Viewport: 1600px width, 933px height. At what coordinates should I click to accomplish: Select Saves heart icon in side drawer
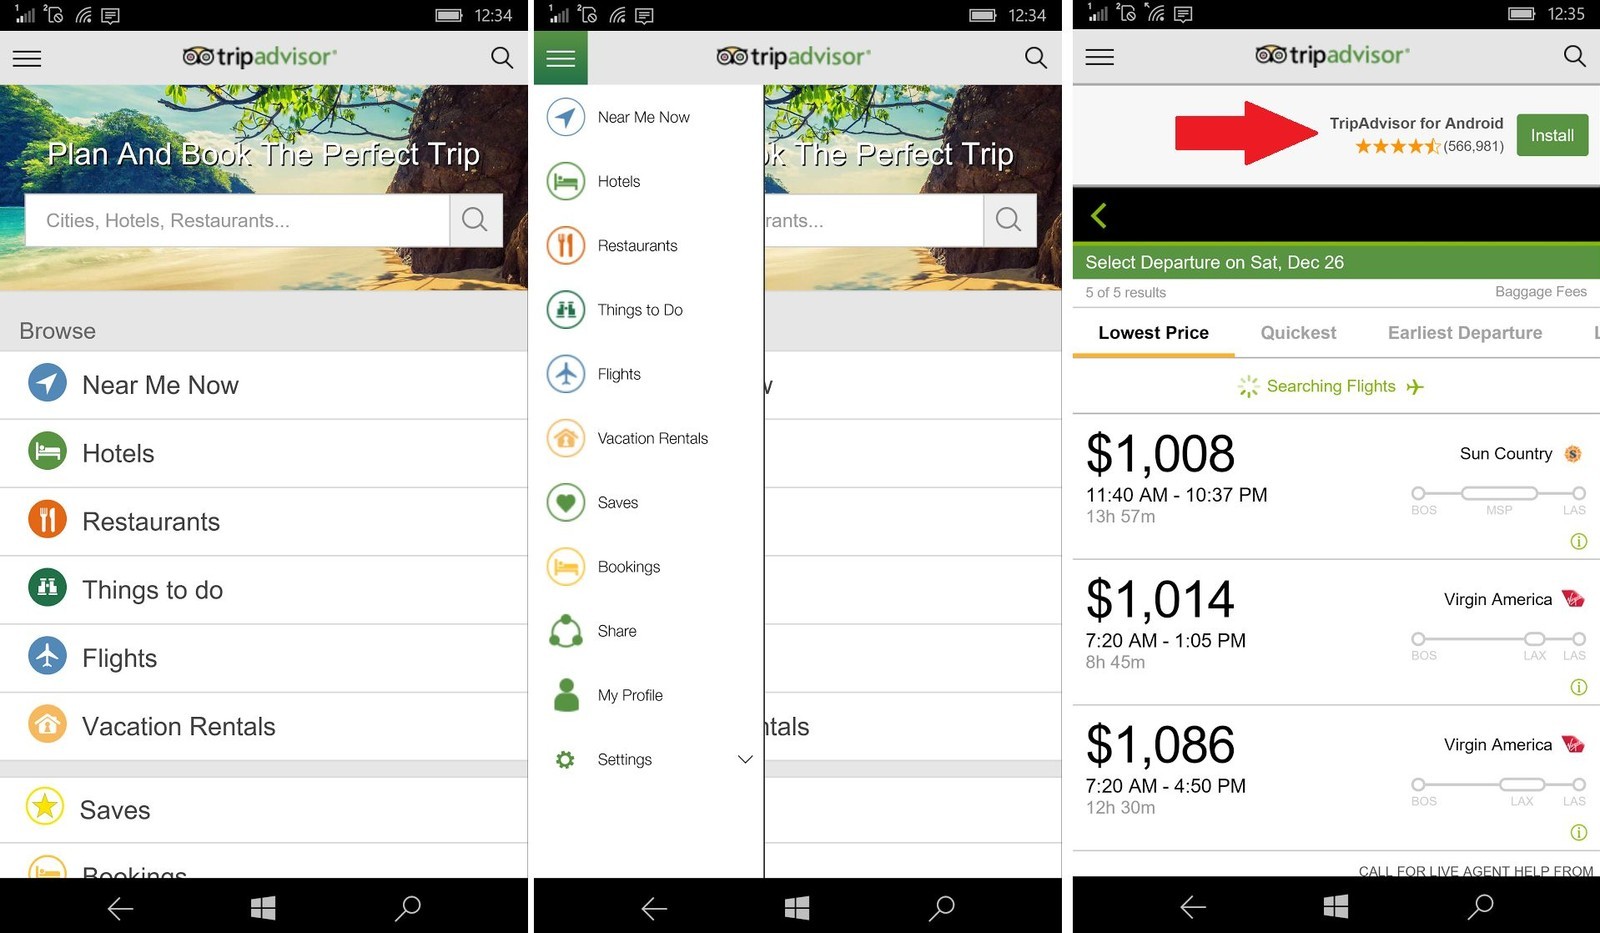(x=566, y=502)
